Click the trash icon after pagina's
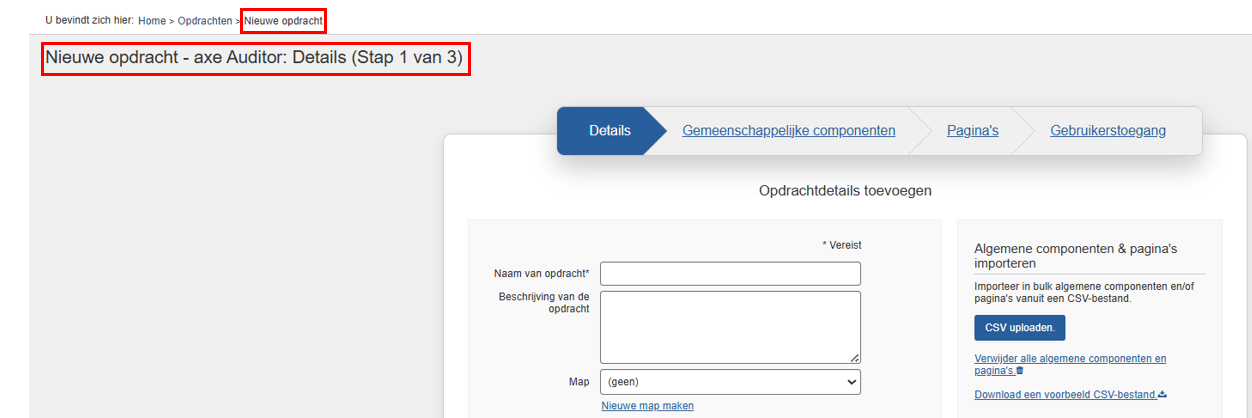The width and height of the screenshot is (1252, 418). coord(1020,371)
